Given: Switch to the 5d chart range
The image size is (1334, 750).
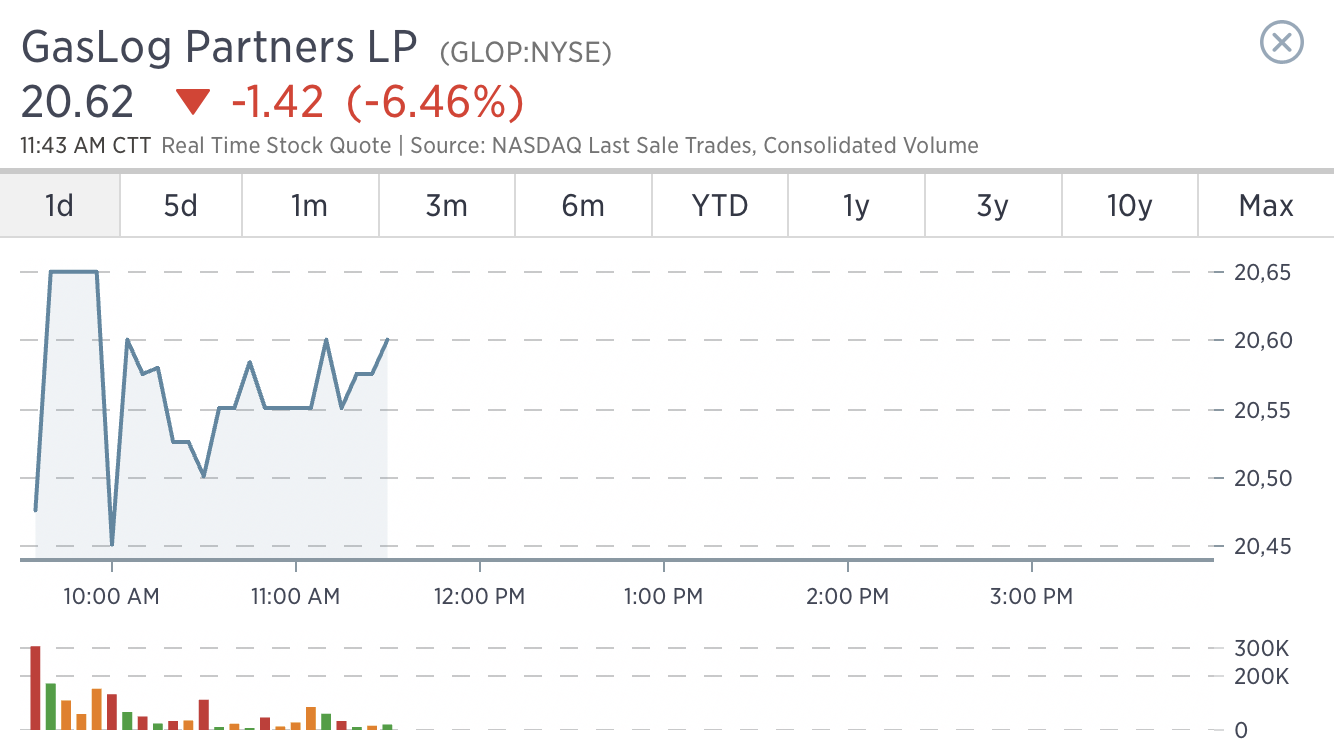Looking at the screenshot, I should pos(181,206).
